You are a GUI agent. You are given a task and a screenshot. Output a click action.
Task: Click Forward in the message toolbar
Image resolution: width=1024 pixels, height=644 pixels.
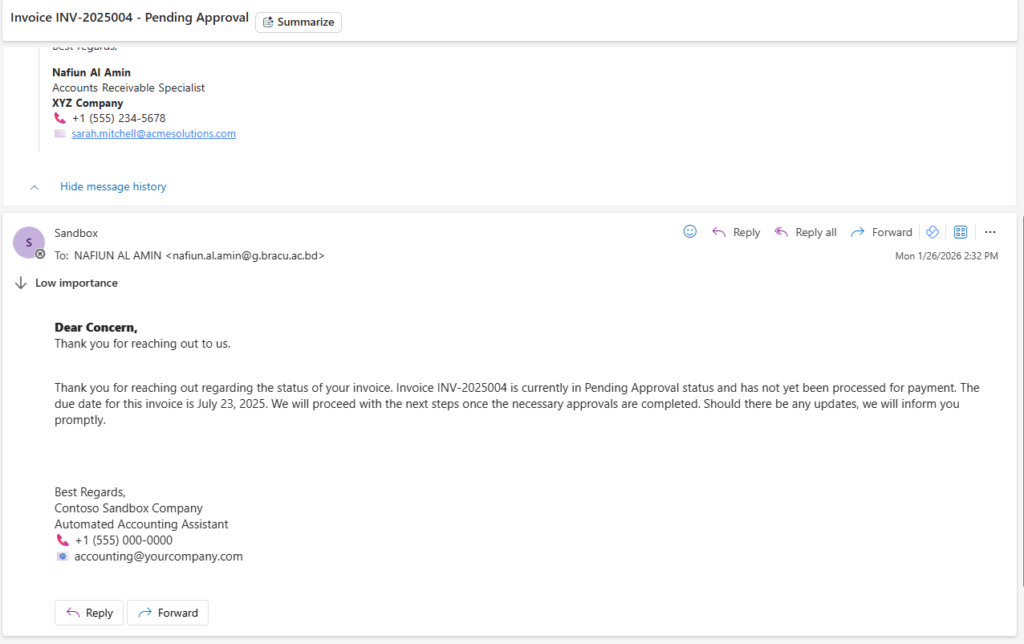881,232
